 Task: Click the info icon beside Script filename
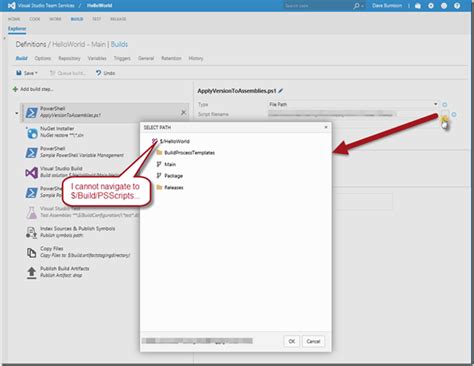(x=454, y=115)
